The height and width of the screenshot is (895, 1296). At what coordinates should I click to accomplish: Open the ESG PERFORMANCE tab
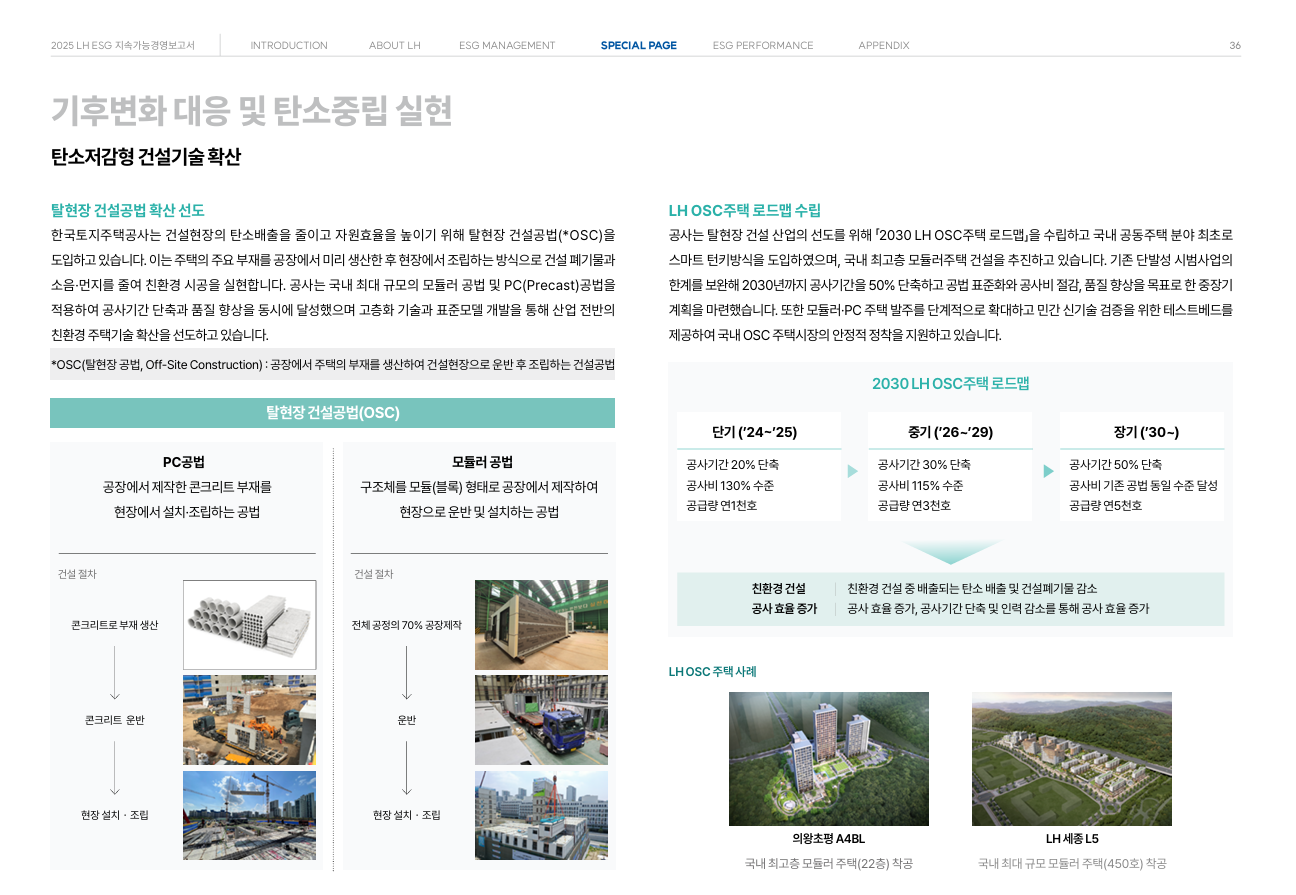click(x=763, y=45)
